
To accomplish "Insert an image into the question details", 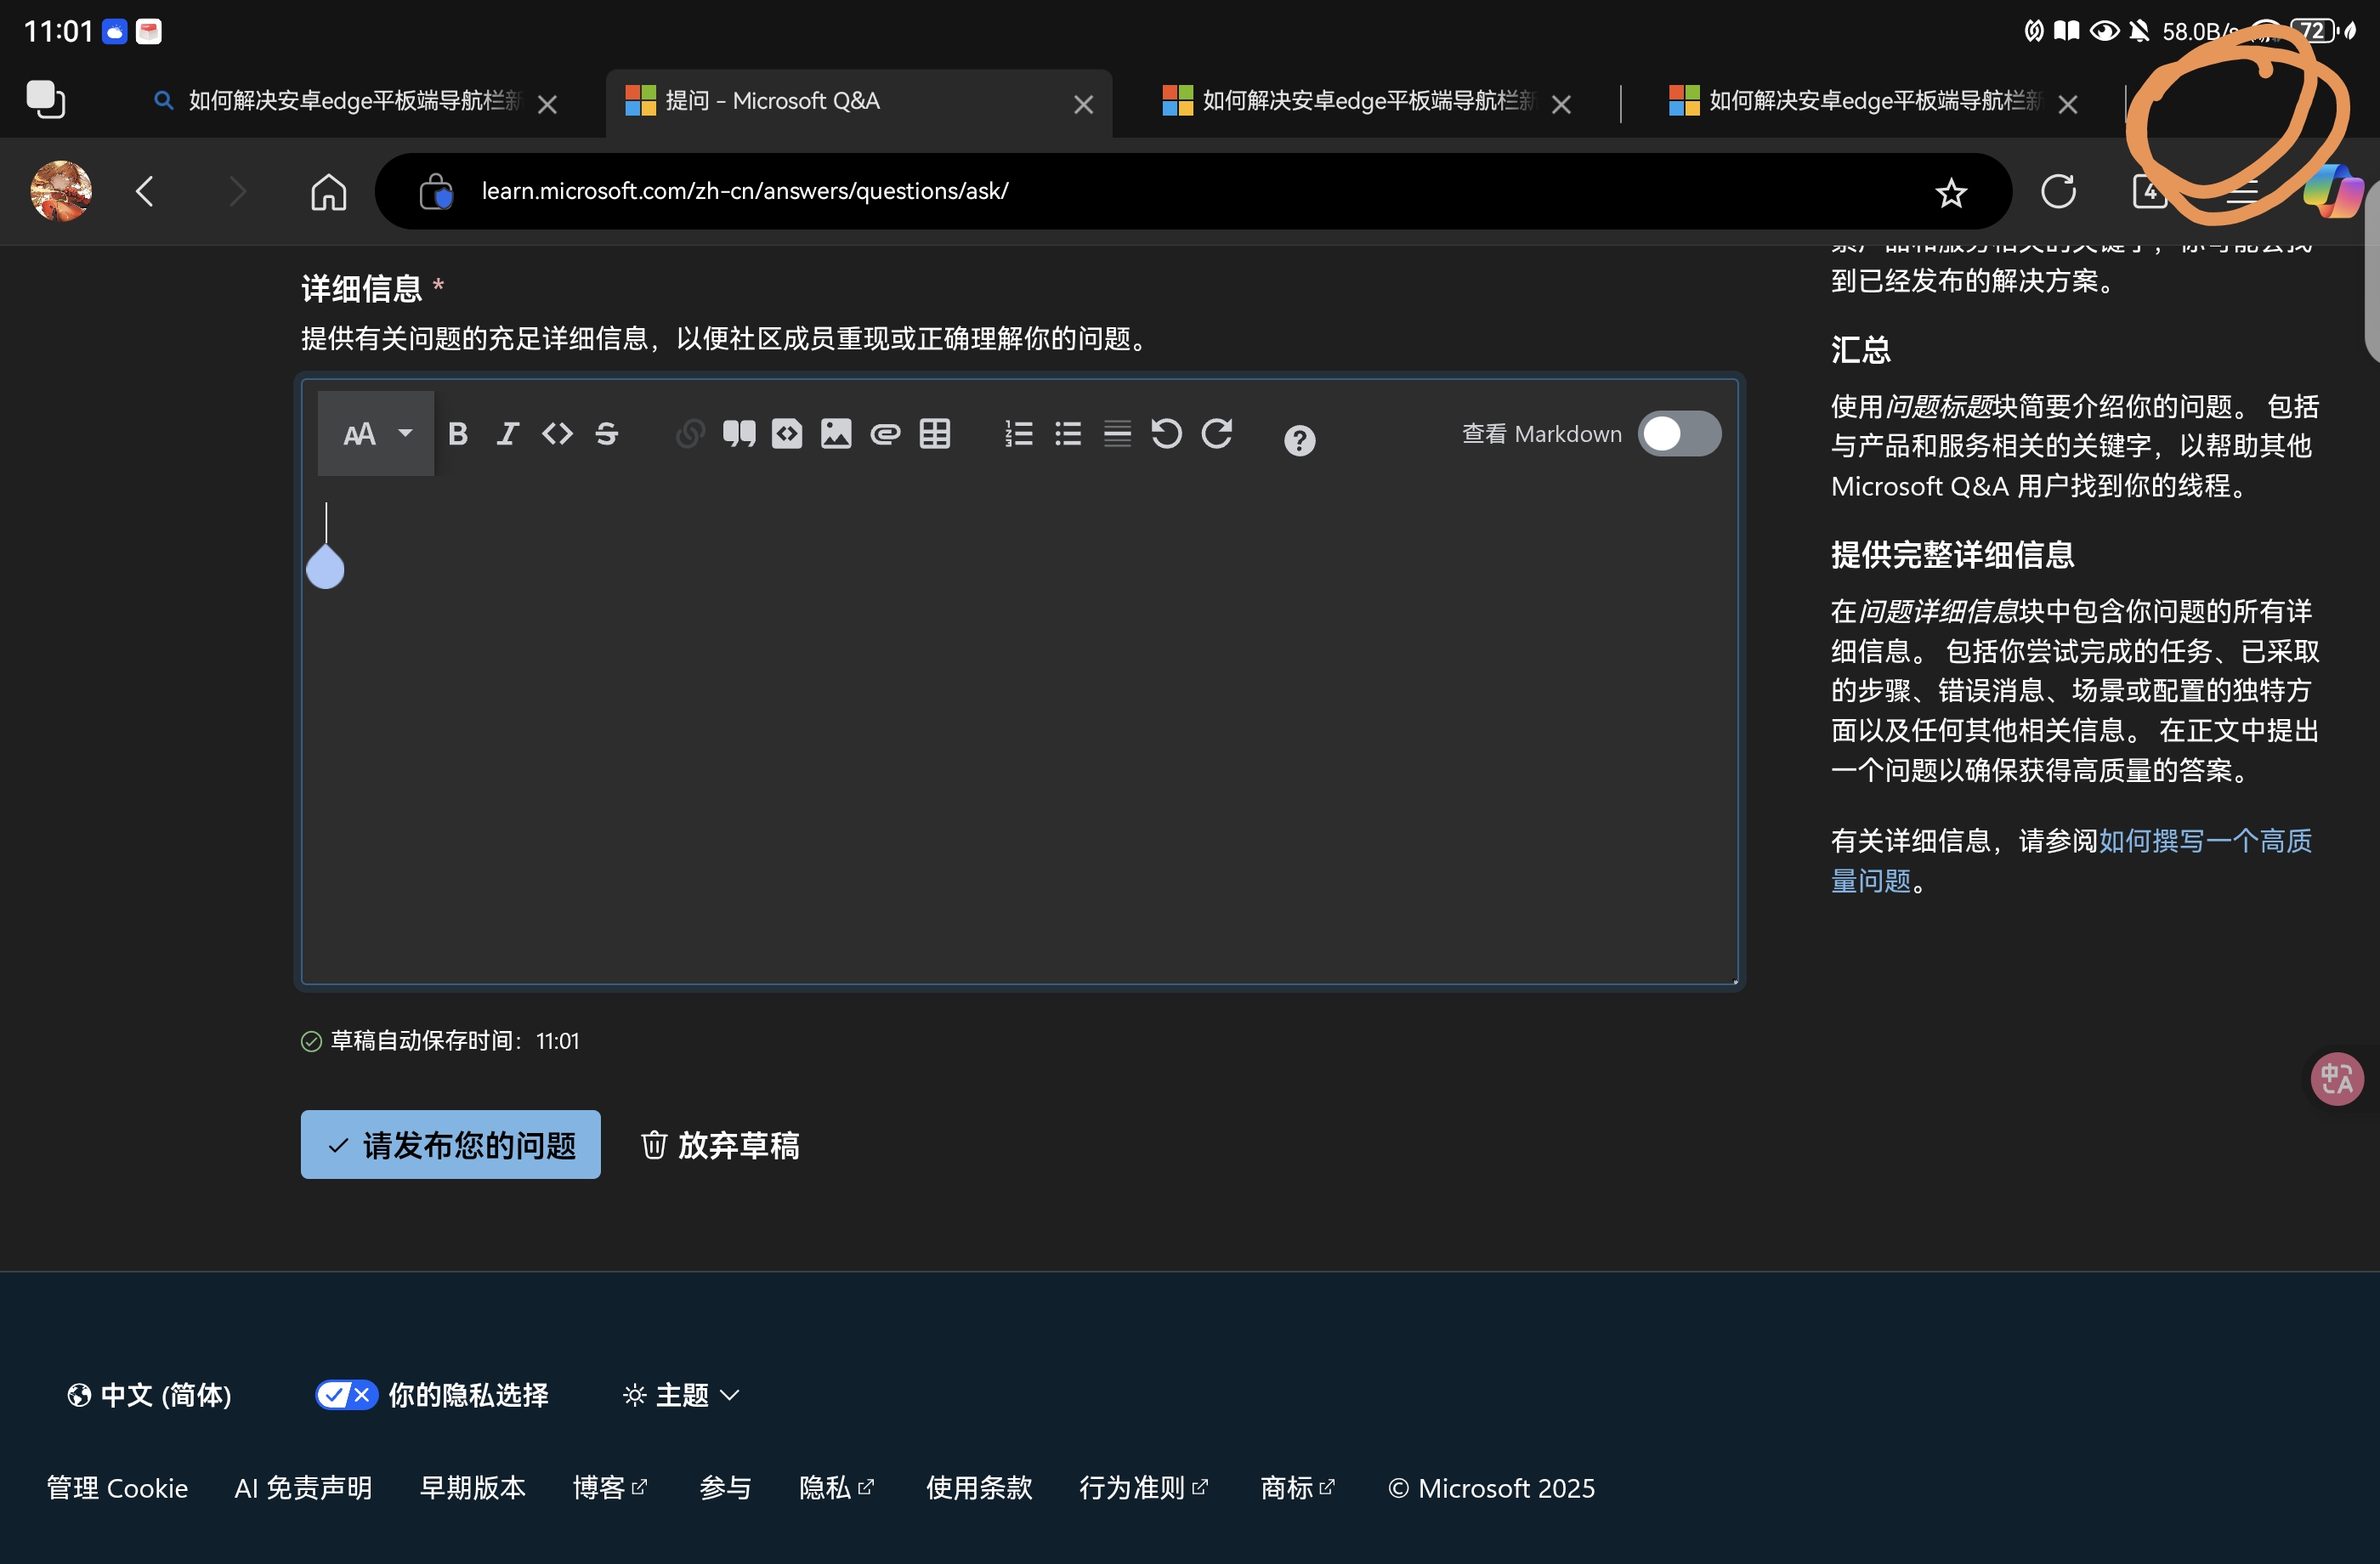I will (x=836, y=434).
